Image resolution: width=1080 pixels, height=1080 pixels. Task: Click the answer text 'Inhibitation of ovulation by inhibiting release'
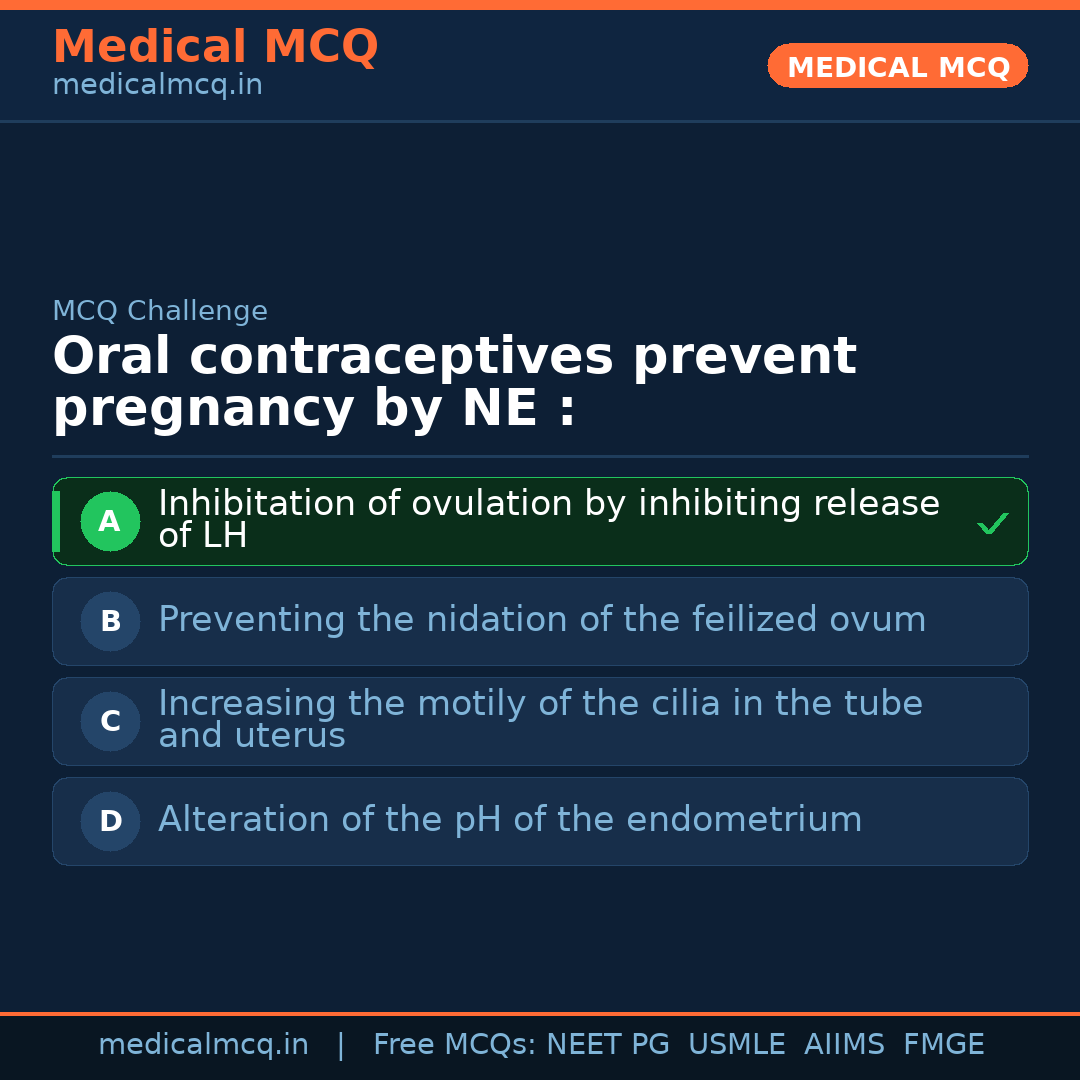pyautogui.click(x=548, y=504)
